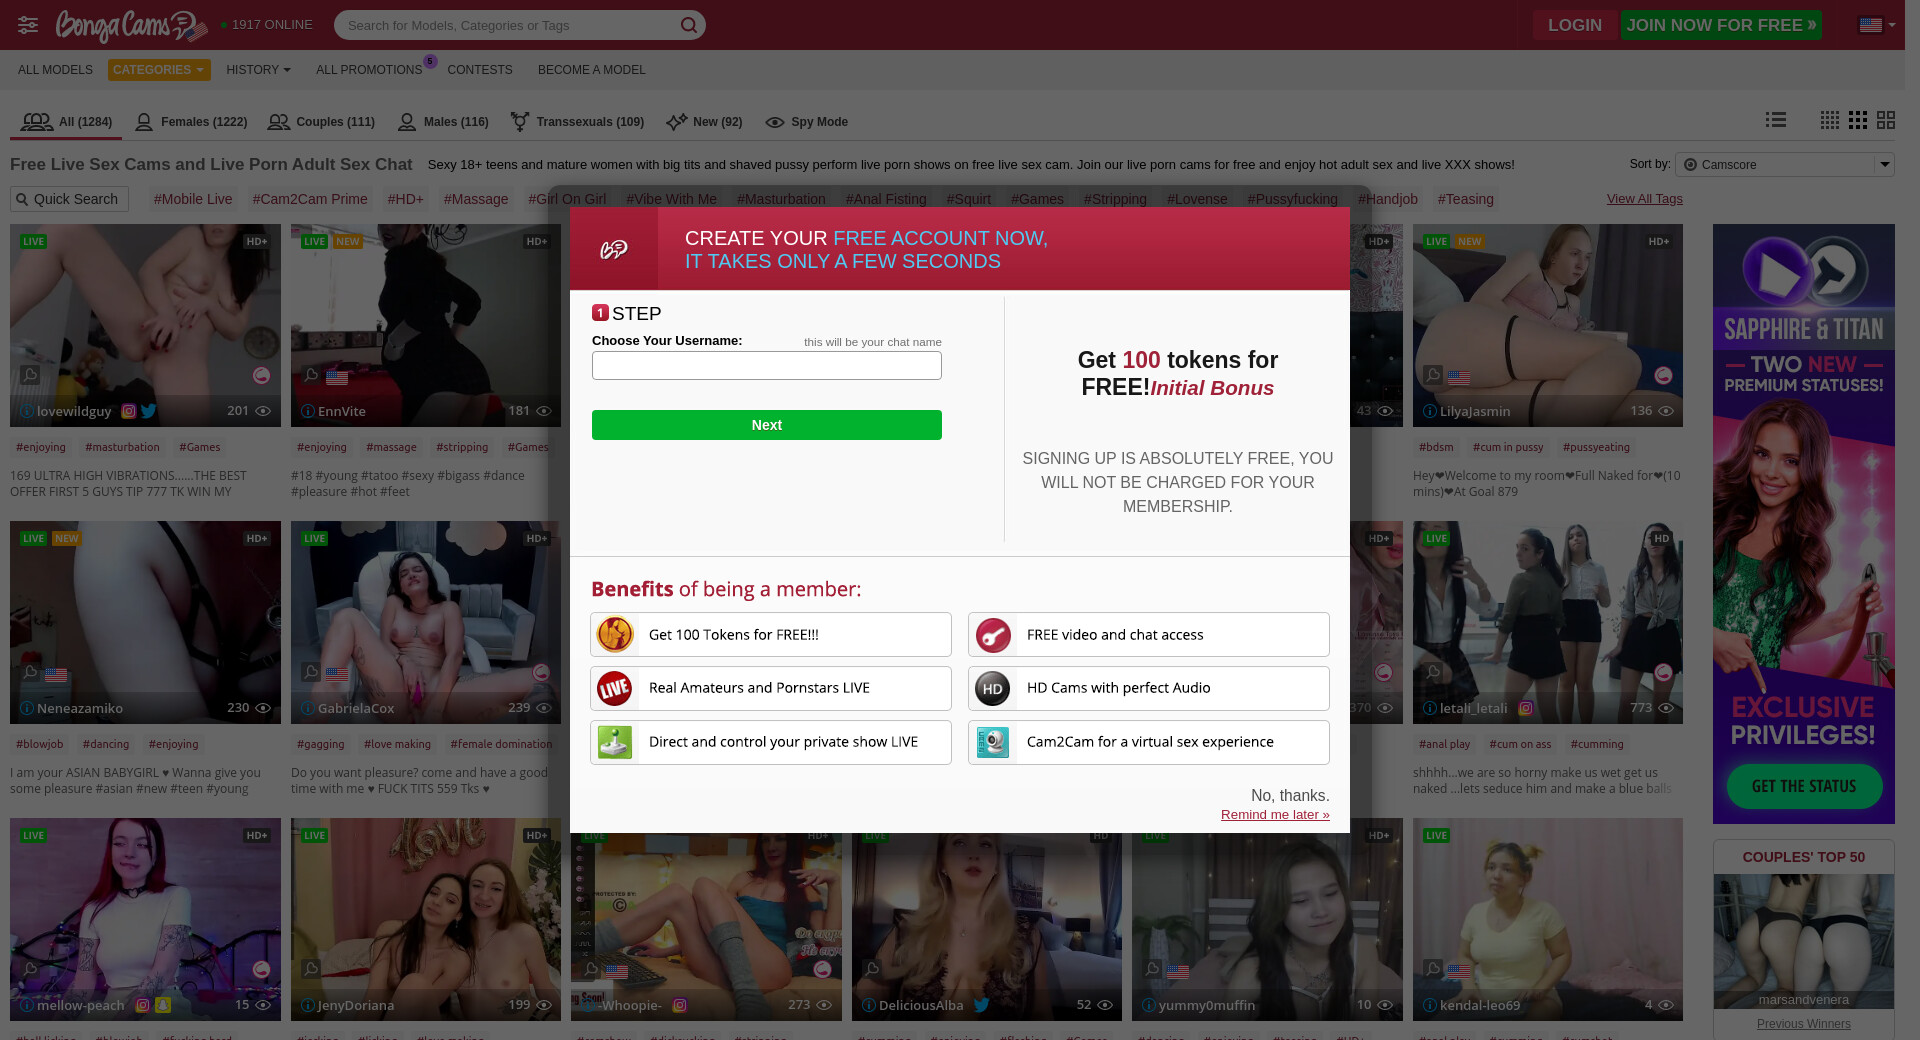The height and width of the screenshot is (1040, 1920).
Task: Enable Spy Mode filter
Action: click(x=806, y=122)
